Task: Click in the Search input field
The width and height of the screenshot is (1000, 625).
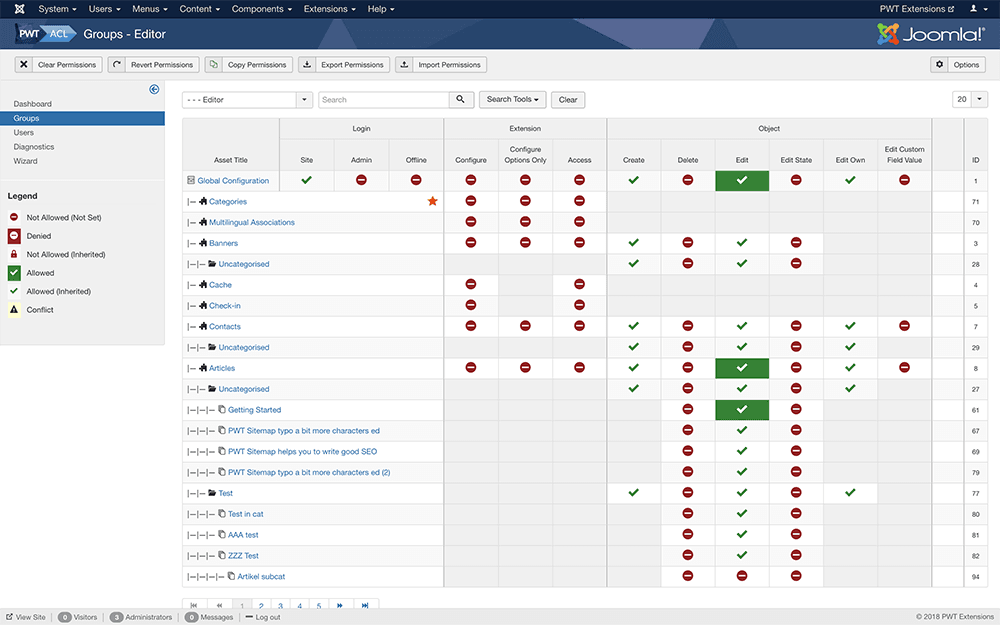Action: (383, 99)
